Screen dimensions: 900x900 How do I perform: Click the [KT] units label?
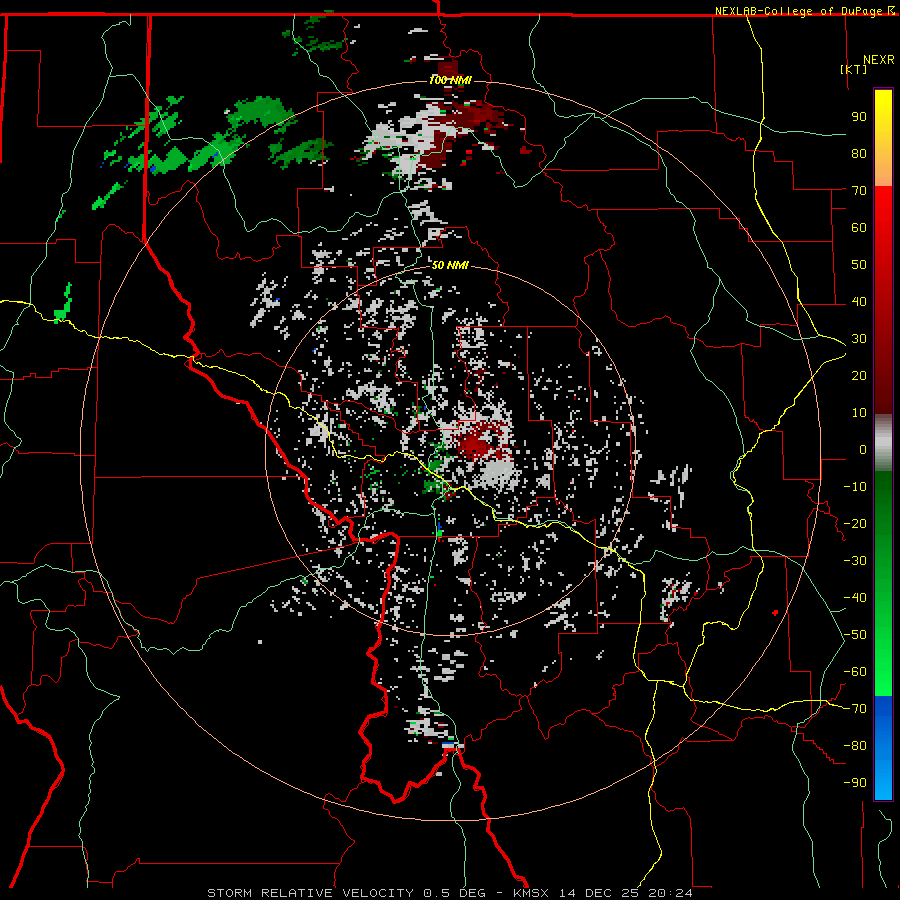(854, 69)
